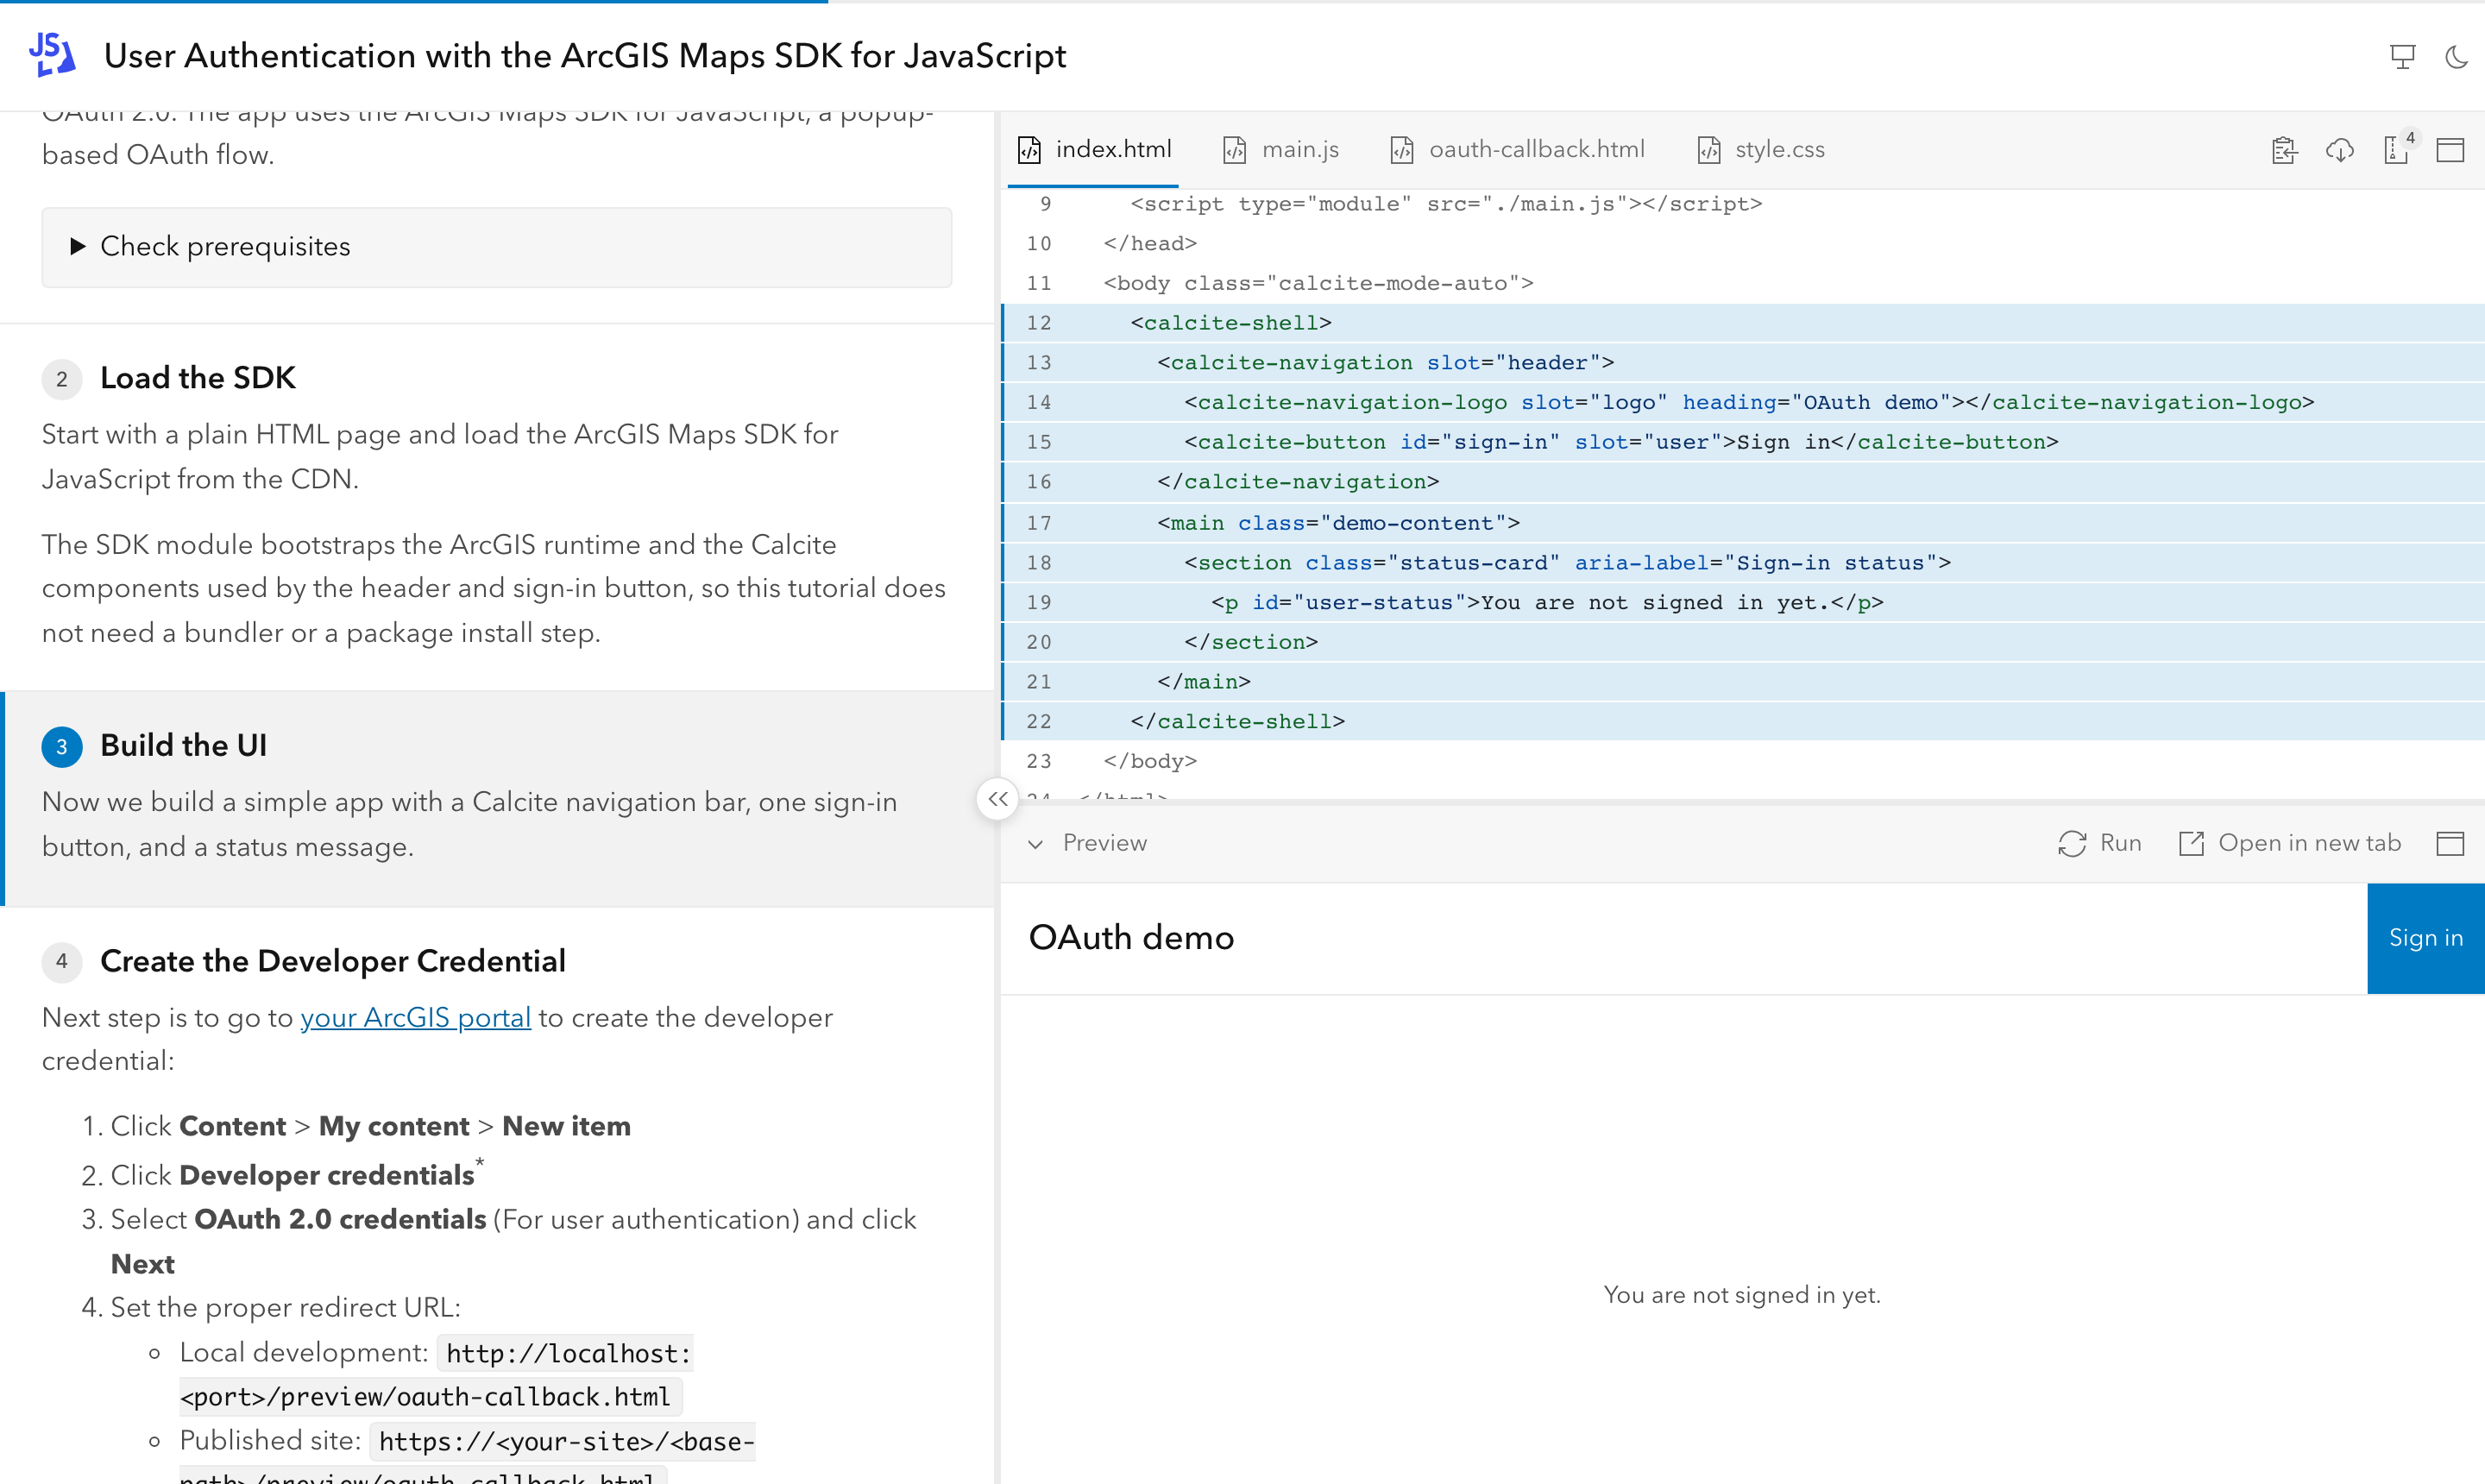This screenshot has width=2485, height=1484.
Task: Click the oauth-callback.html file icon
Action: click(x=1402, y=150)
